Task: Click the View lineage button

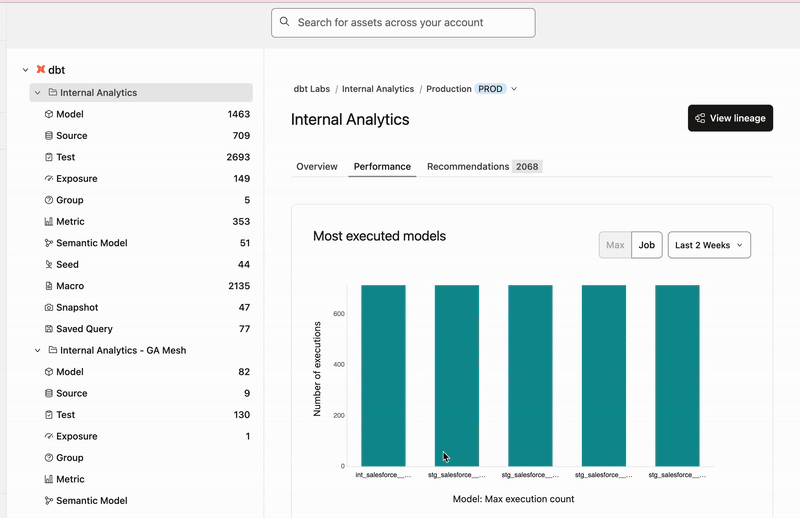Action: [730, 118]
